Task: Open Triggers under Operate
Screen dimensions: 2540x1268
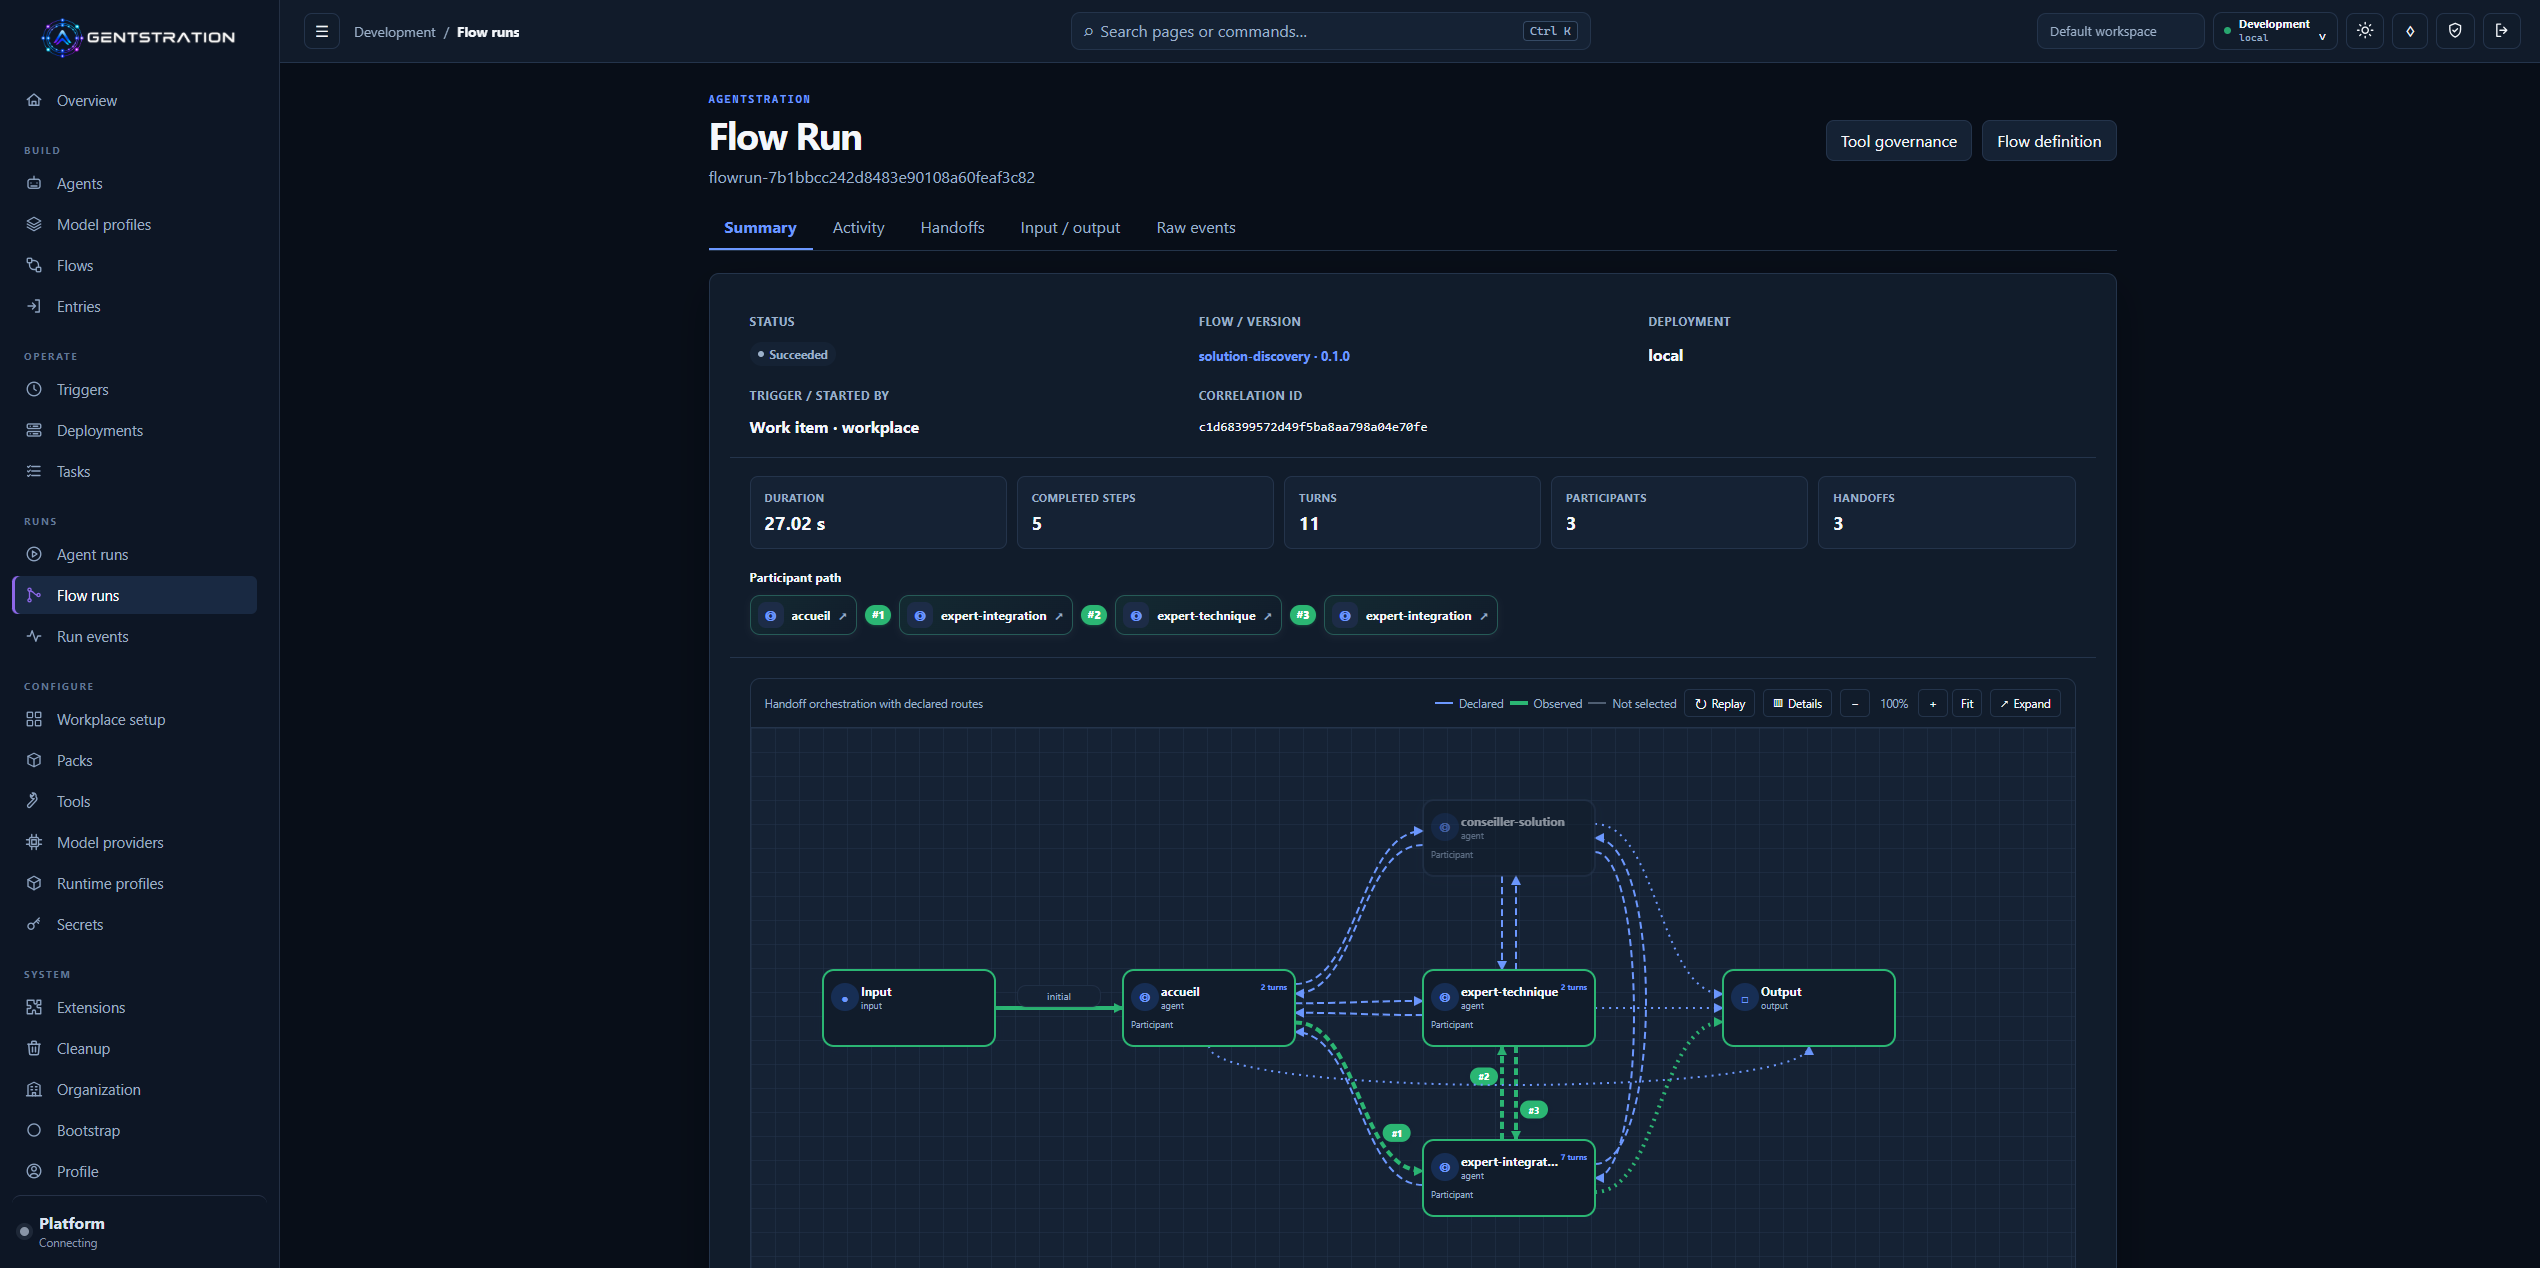Action: (x=135, y=389)
